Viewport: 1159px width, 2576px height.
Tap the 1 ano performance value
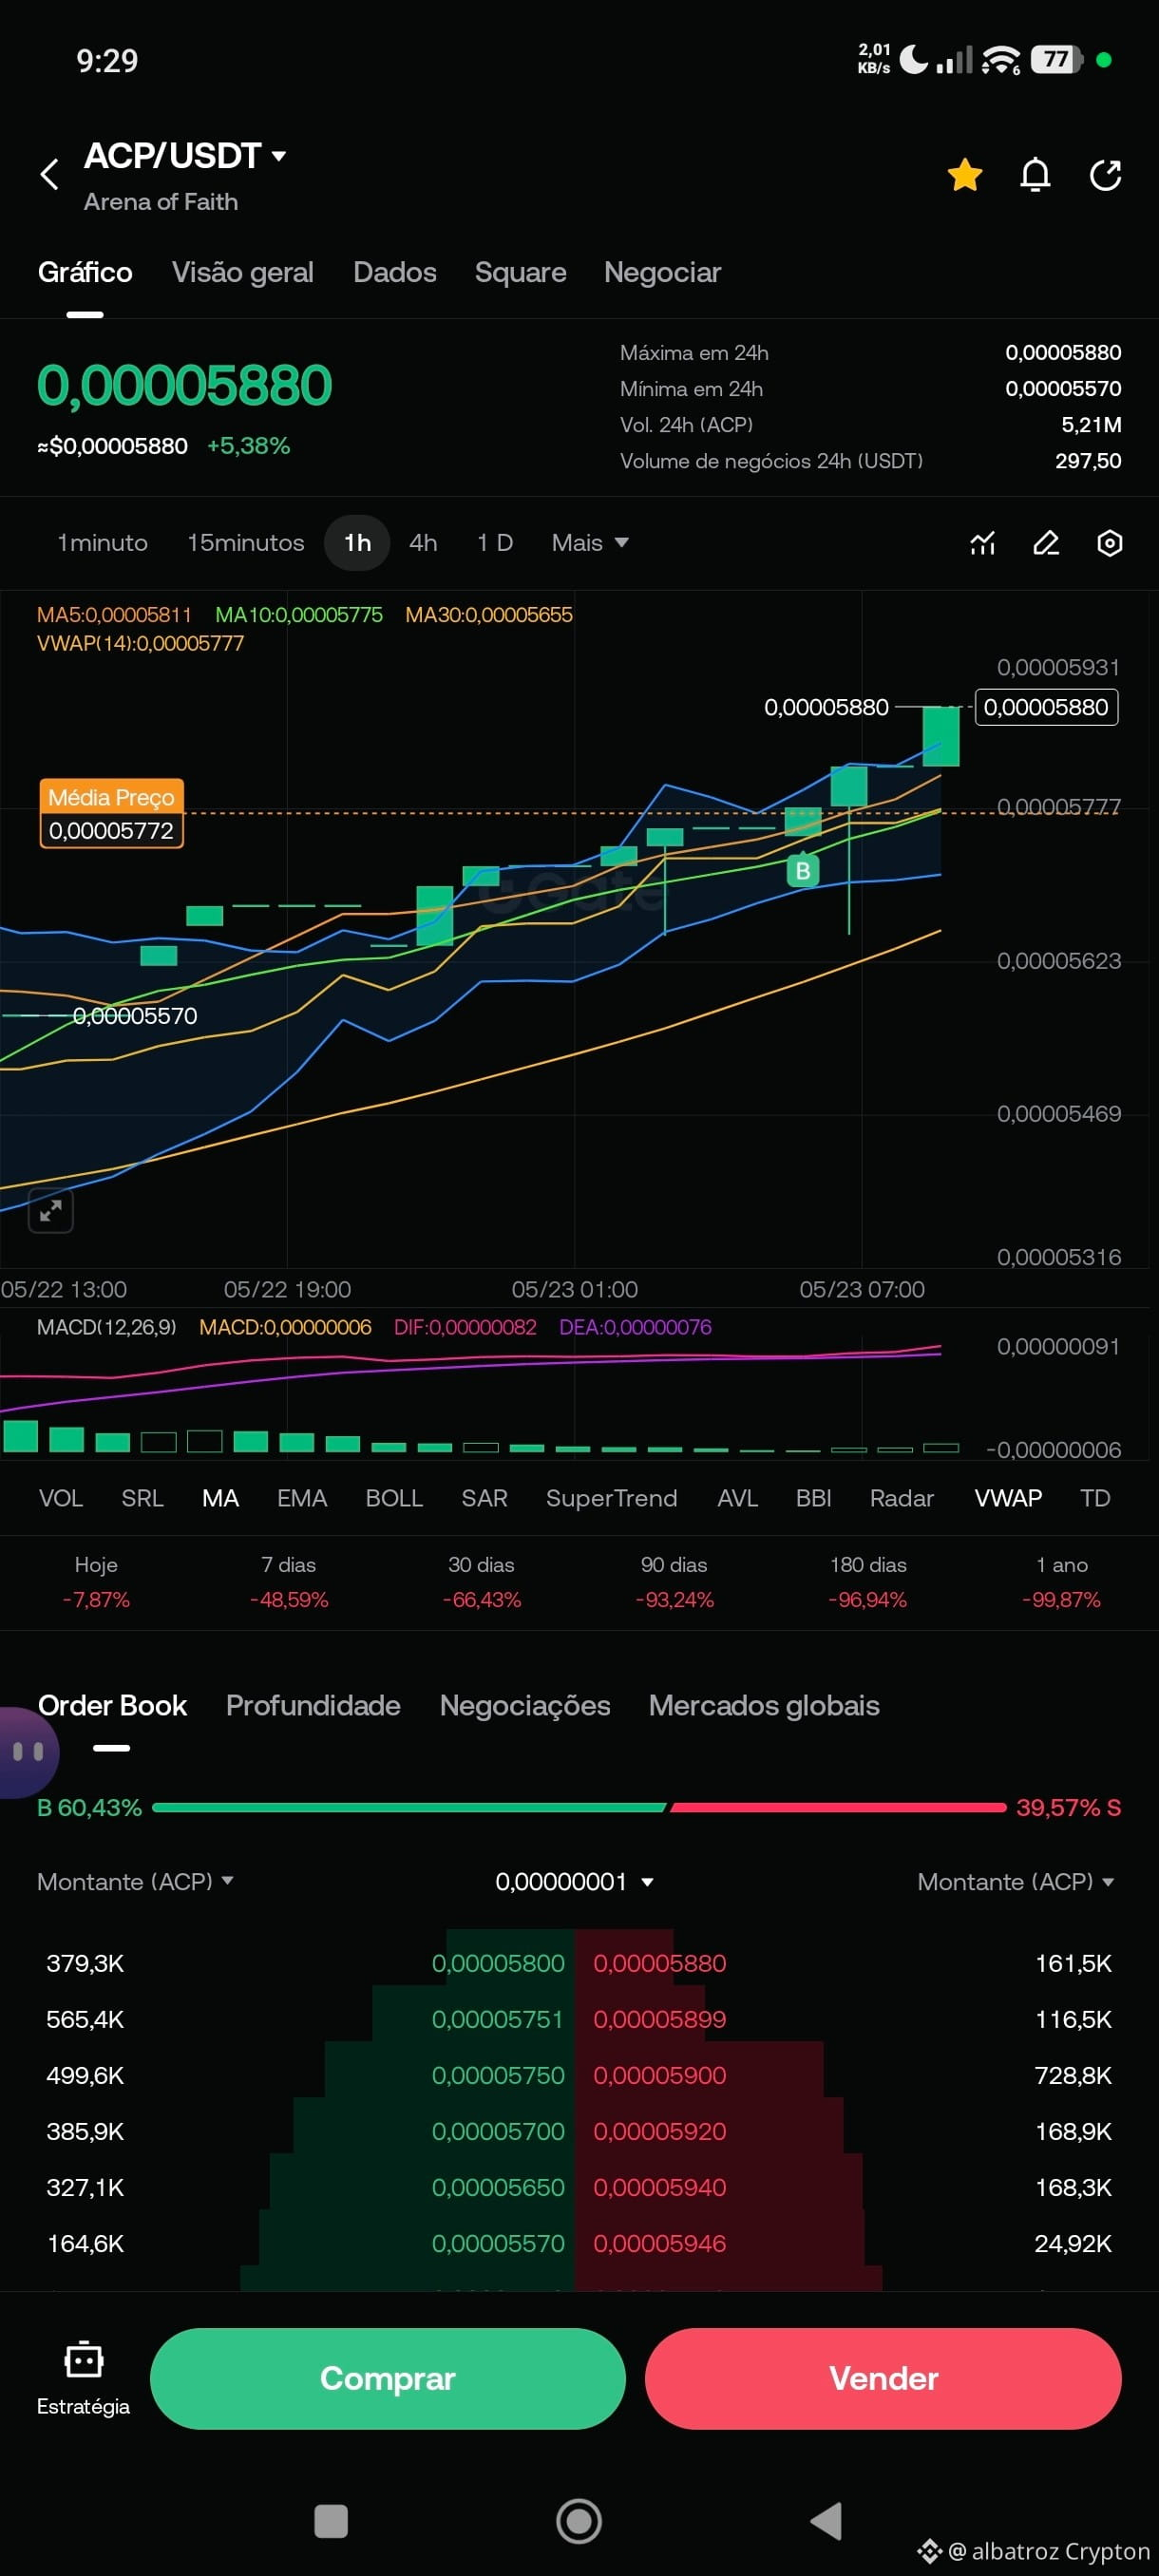tap(1061, 1600)
